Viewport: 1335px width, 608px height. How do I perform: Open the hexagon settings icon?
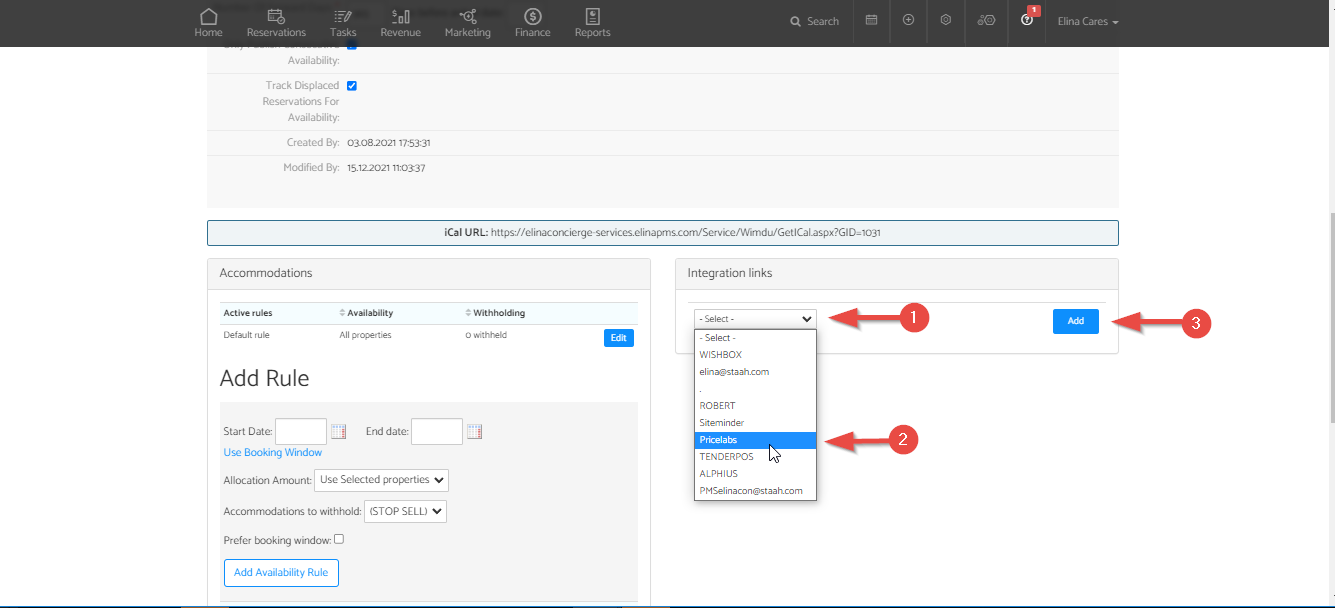[945, 20]
